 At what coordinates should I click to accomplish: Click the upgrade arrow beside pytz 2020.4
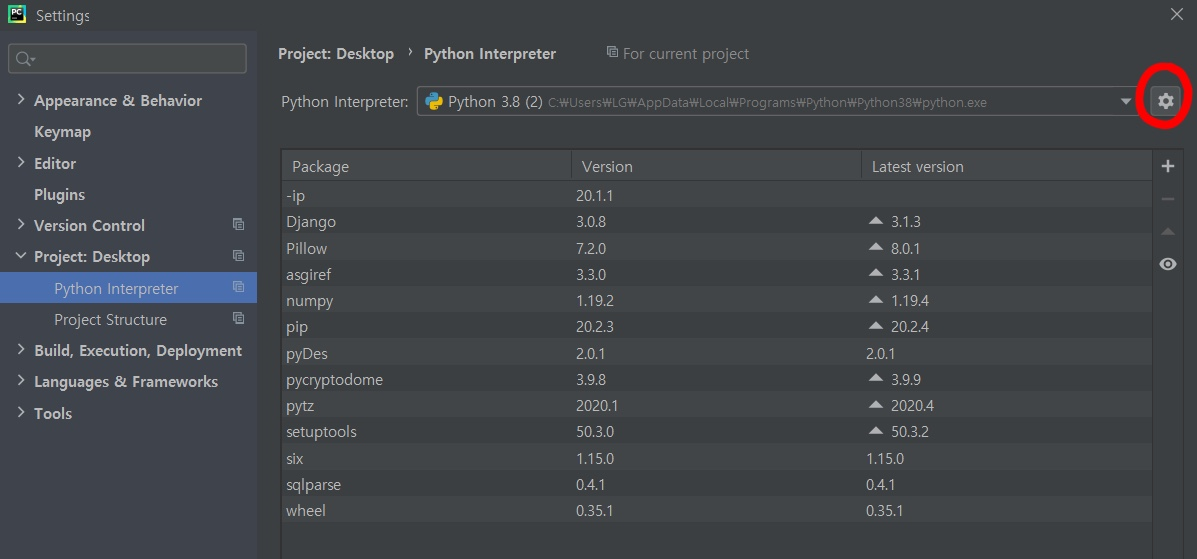pos(876,405)
